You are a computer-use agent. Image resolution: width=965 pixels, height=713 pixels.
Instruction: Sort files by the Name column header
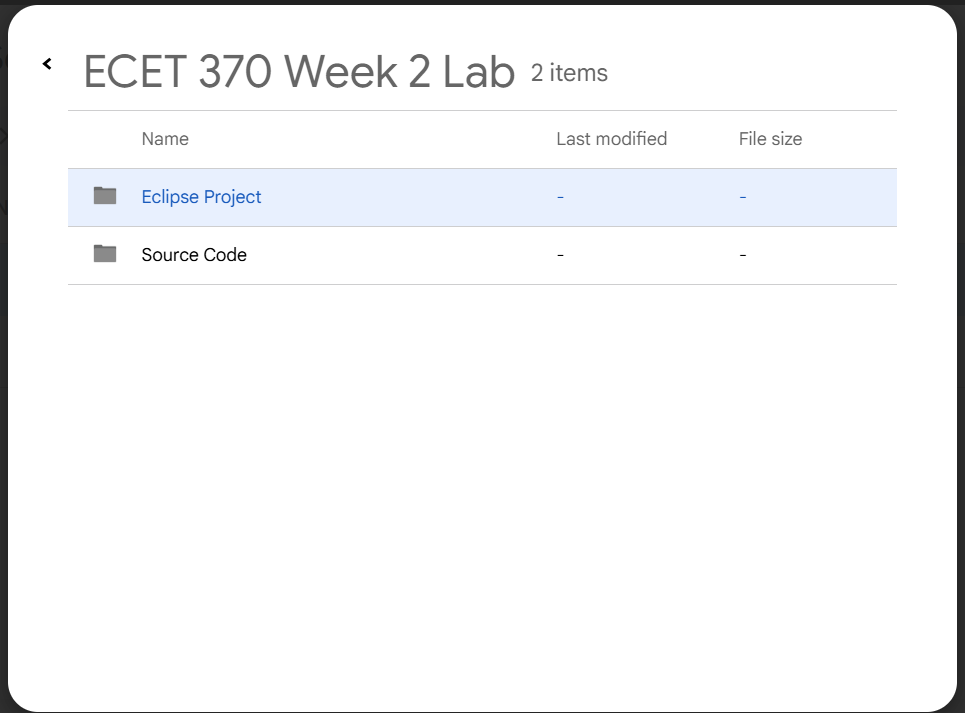(164, 139)
